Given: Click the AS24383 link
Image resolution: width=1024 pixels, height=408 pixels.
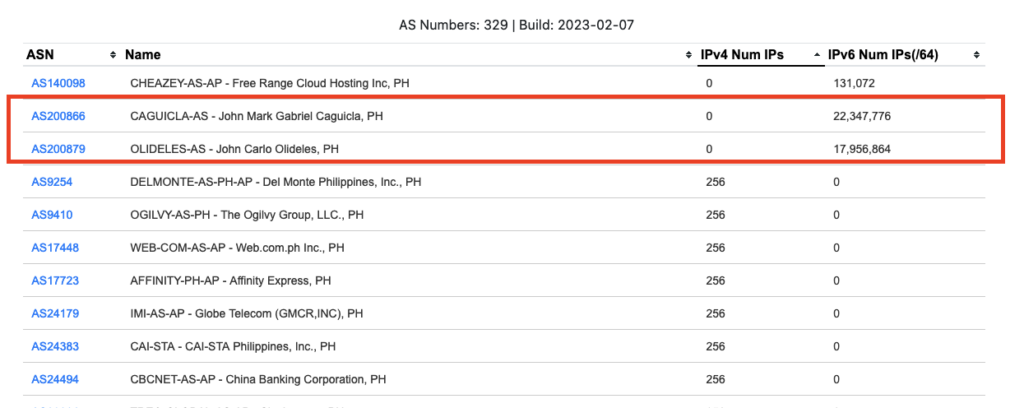Looking at the screenshot, I should [x=55, y=347].
